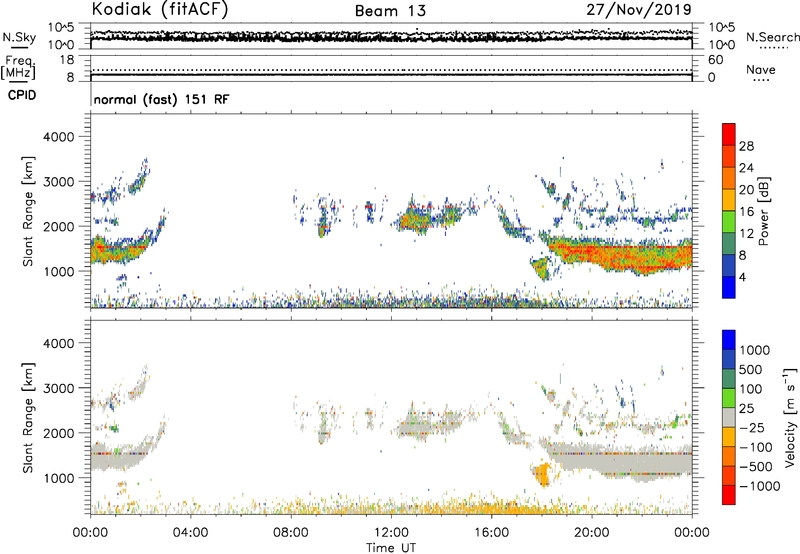This screenshot has height=554, width=800.
Task: Click 'normal (fast) 151 RF' text
Action: point(161,99)
